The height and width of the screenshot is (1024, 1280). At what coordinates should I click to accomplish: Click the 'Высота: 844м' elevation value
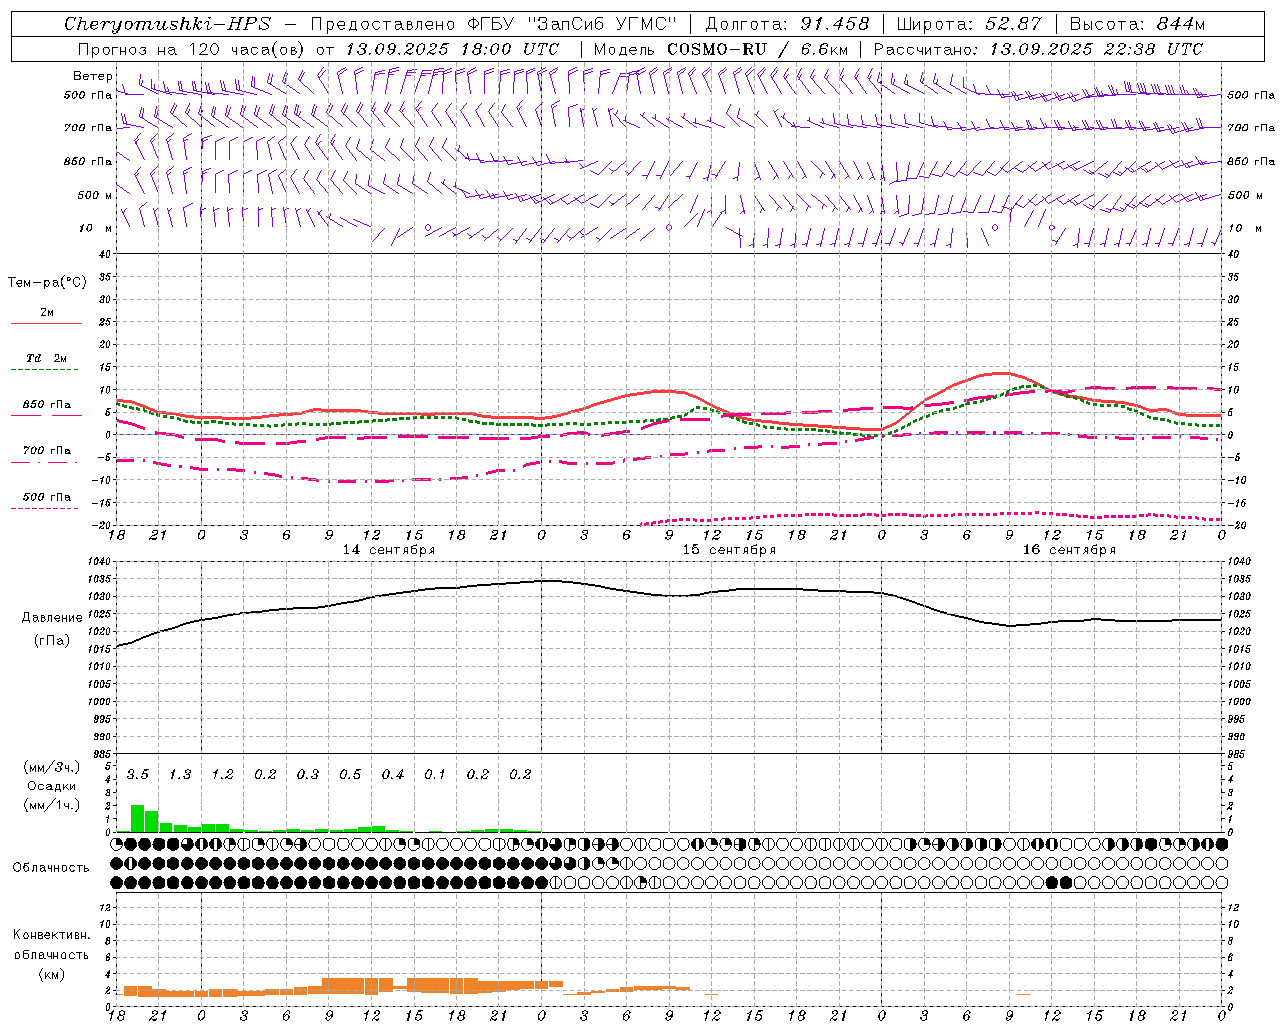1137,24
